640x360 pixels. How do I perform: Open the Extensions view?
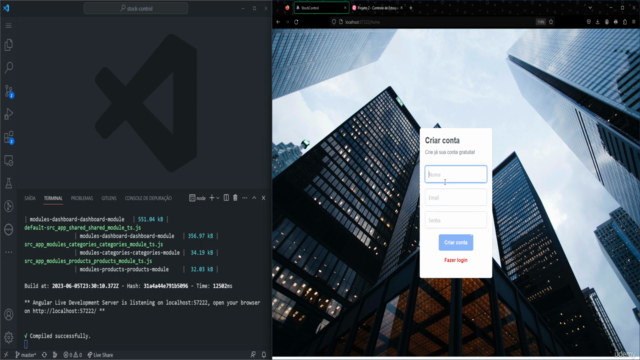tap(9, 138)
